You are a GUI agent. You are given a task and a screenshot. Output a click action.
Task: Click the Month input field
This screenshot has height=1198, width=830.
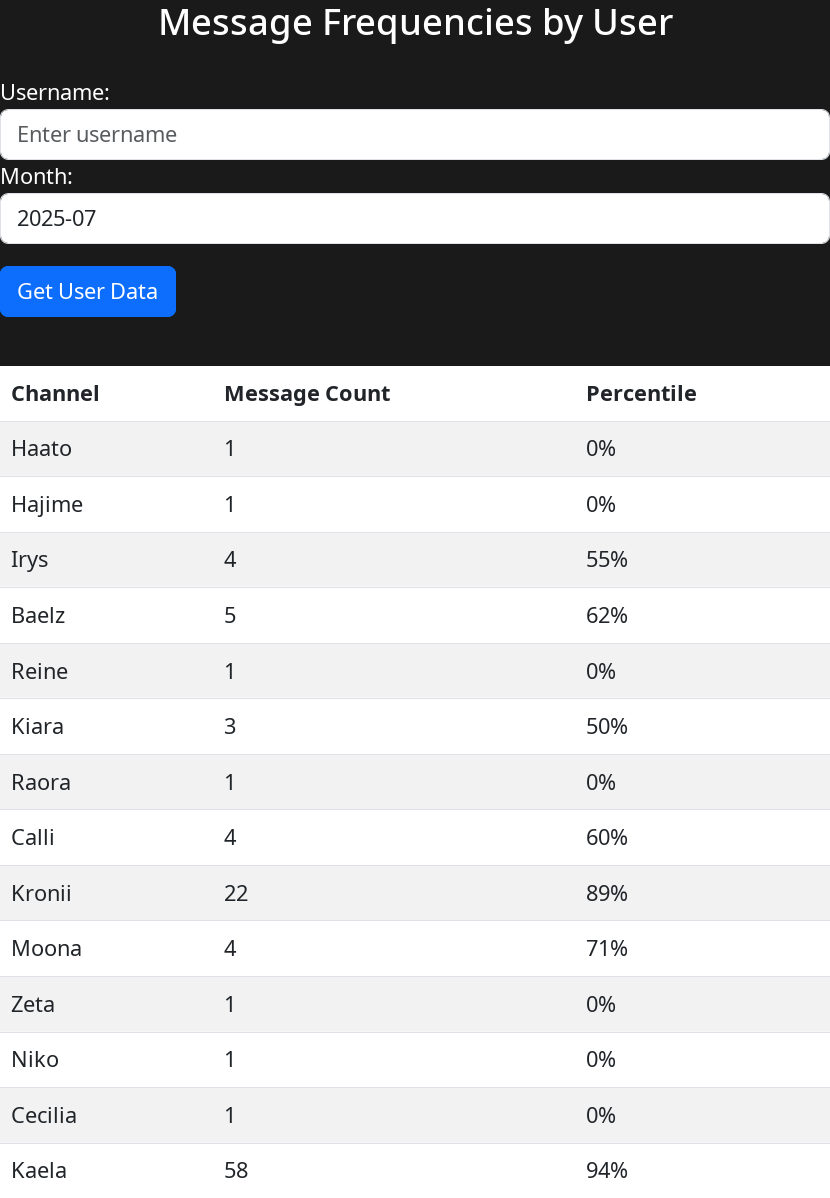(415, 219)
